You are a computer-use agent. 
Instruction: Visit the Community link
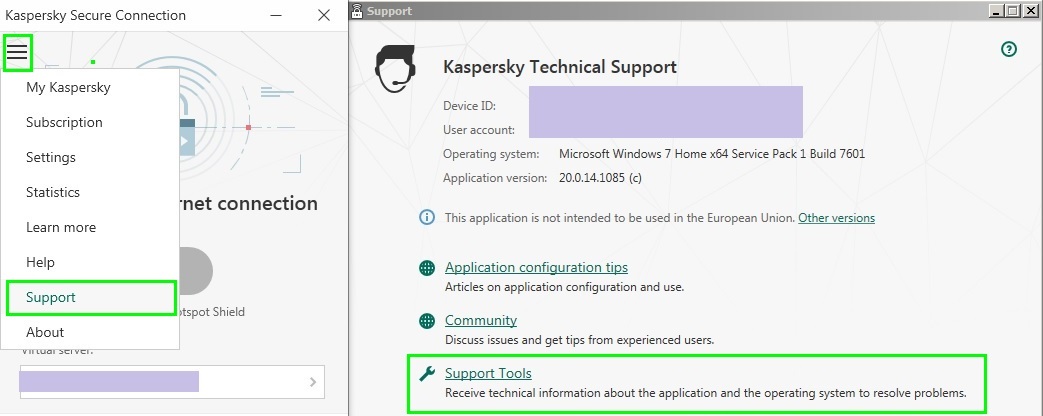tap(481, 320)
